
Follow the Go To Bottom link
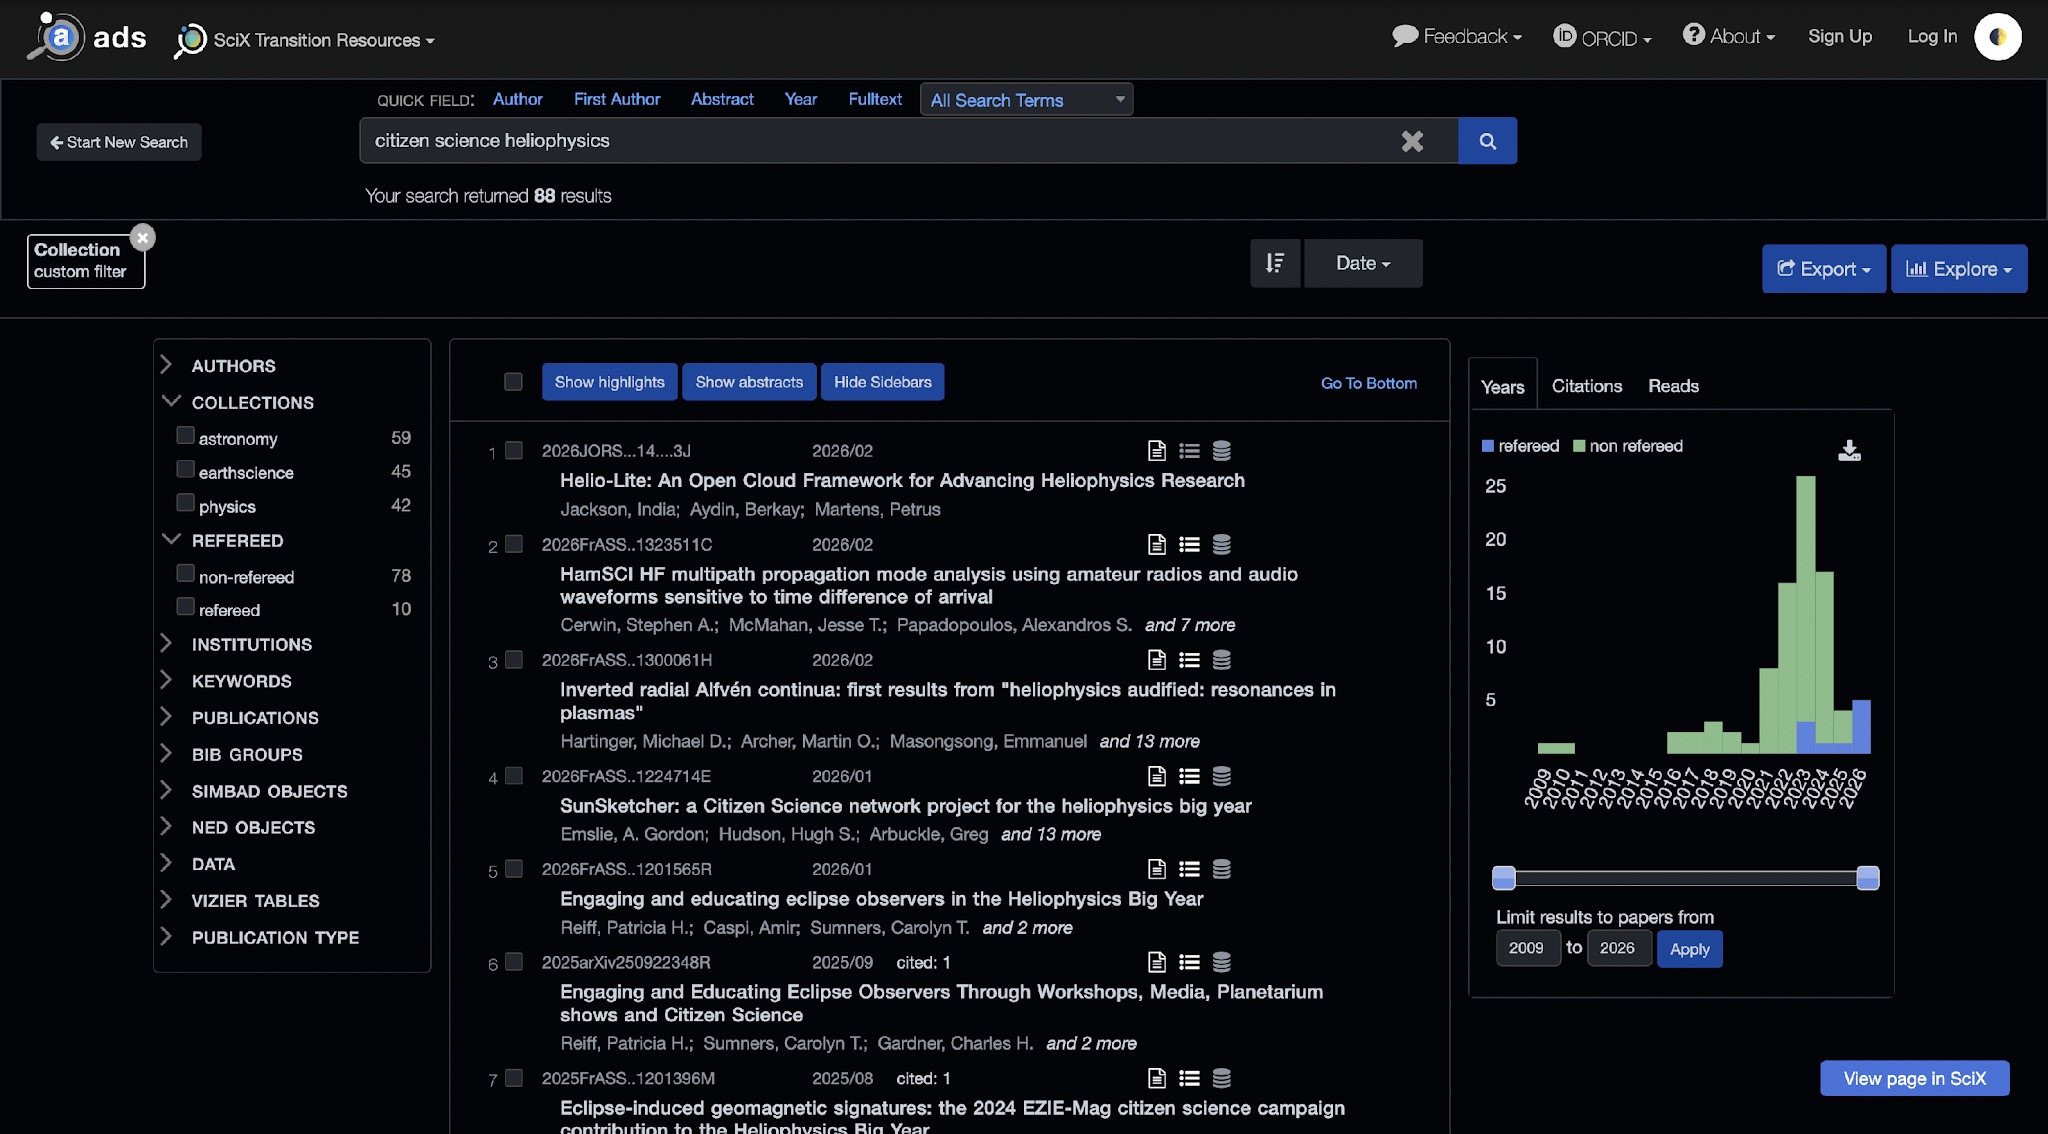pyautogui.click(x=1368, y=383)
